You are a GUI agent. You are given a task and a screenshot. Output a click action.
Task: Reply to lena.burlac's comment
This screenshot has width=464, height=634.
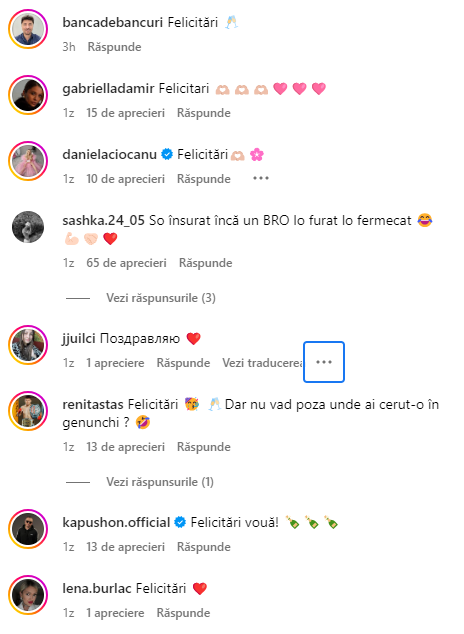coord(183,613)
